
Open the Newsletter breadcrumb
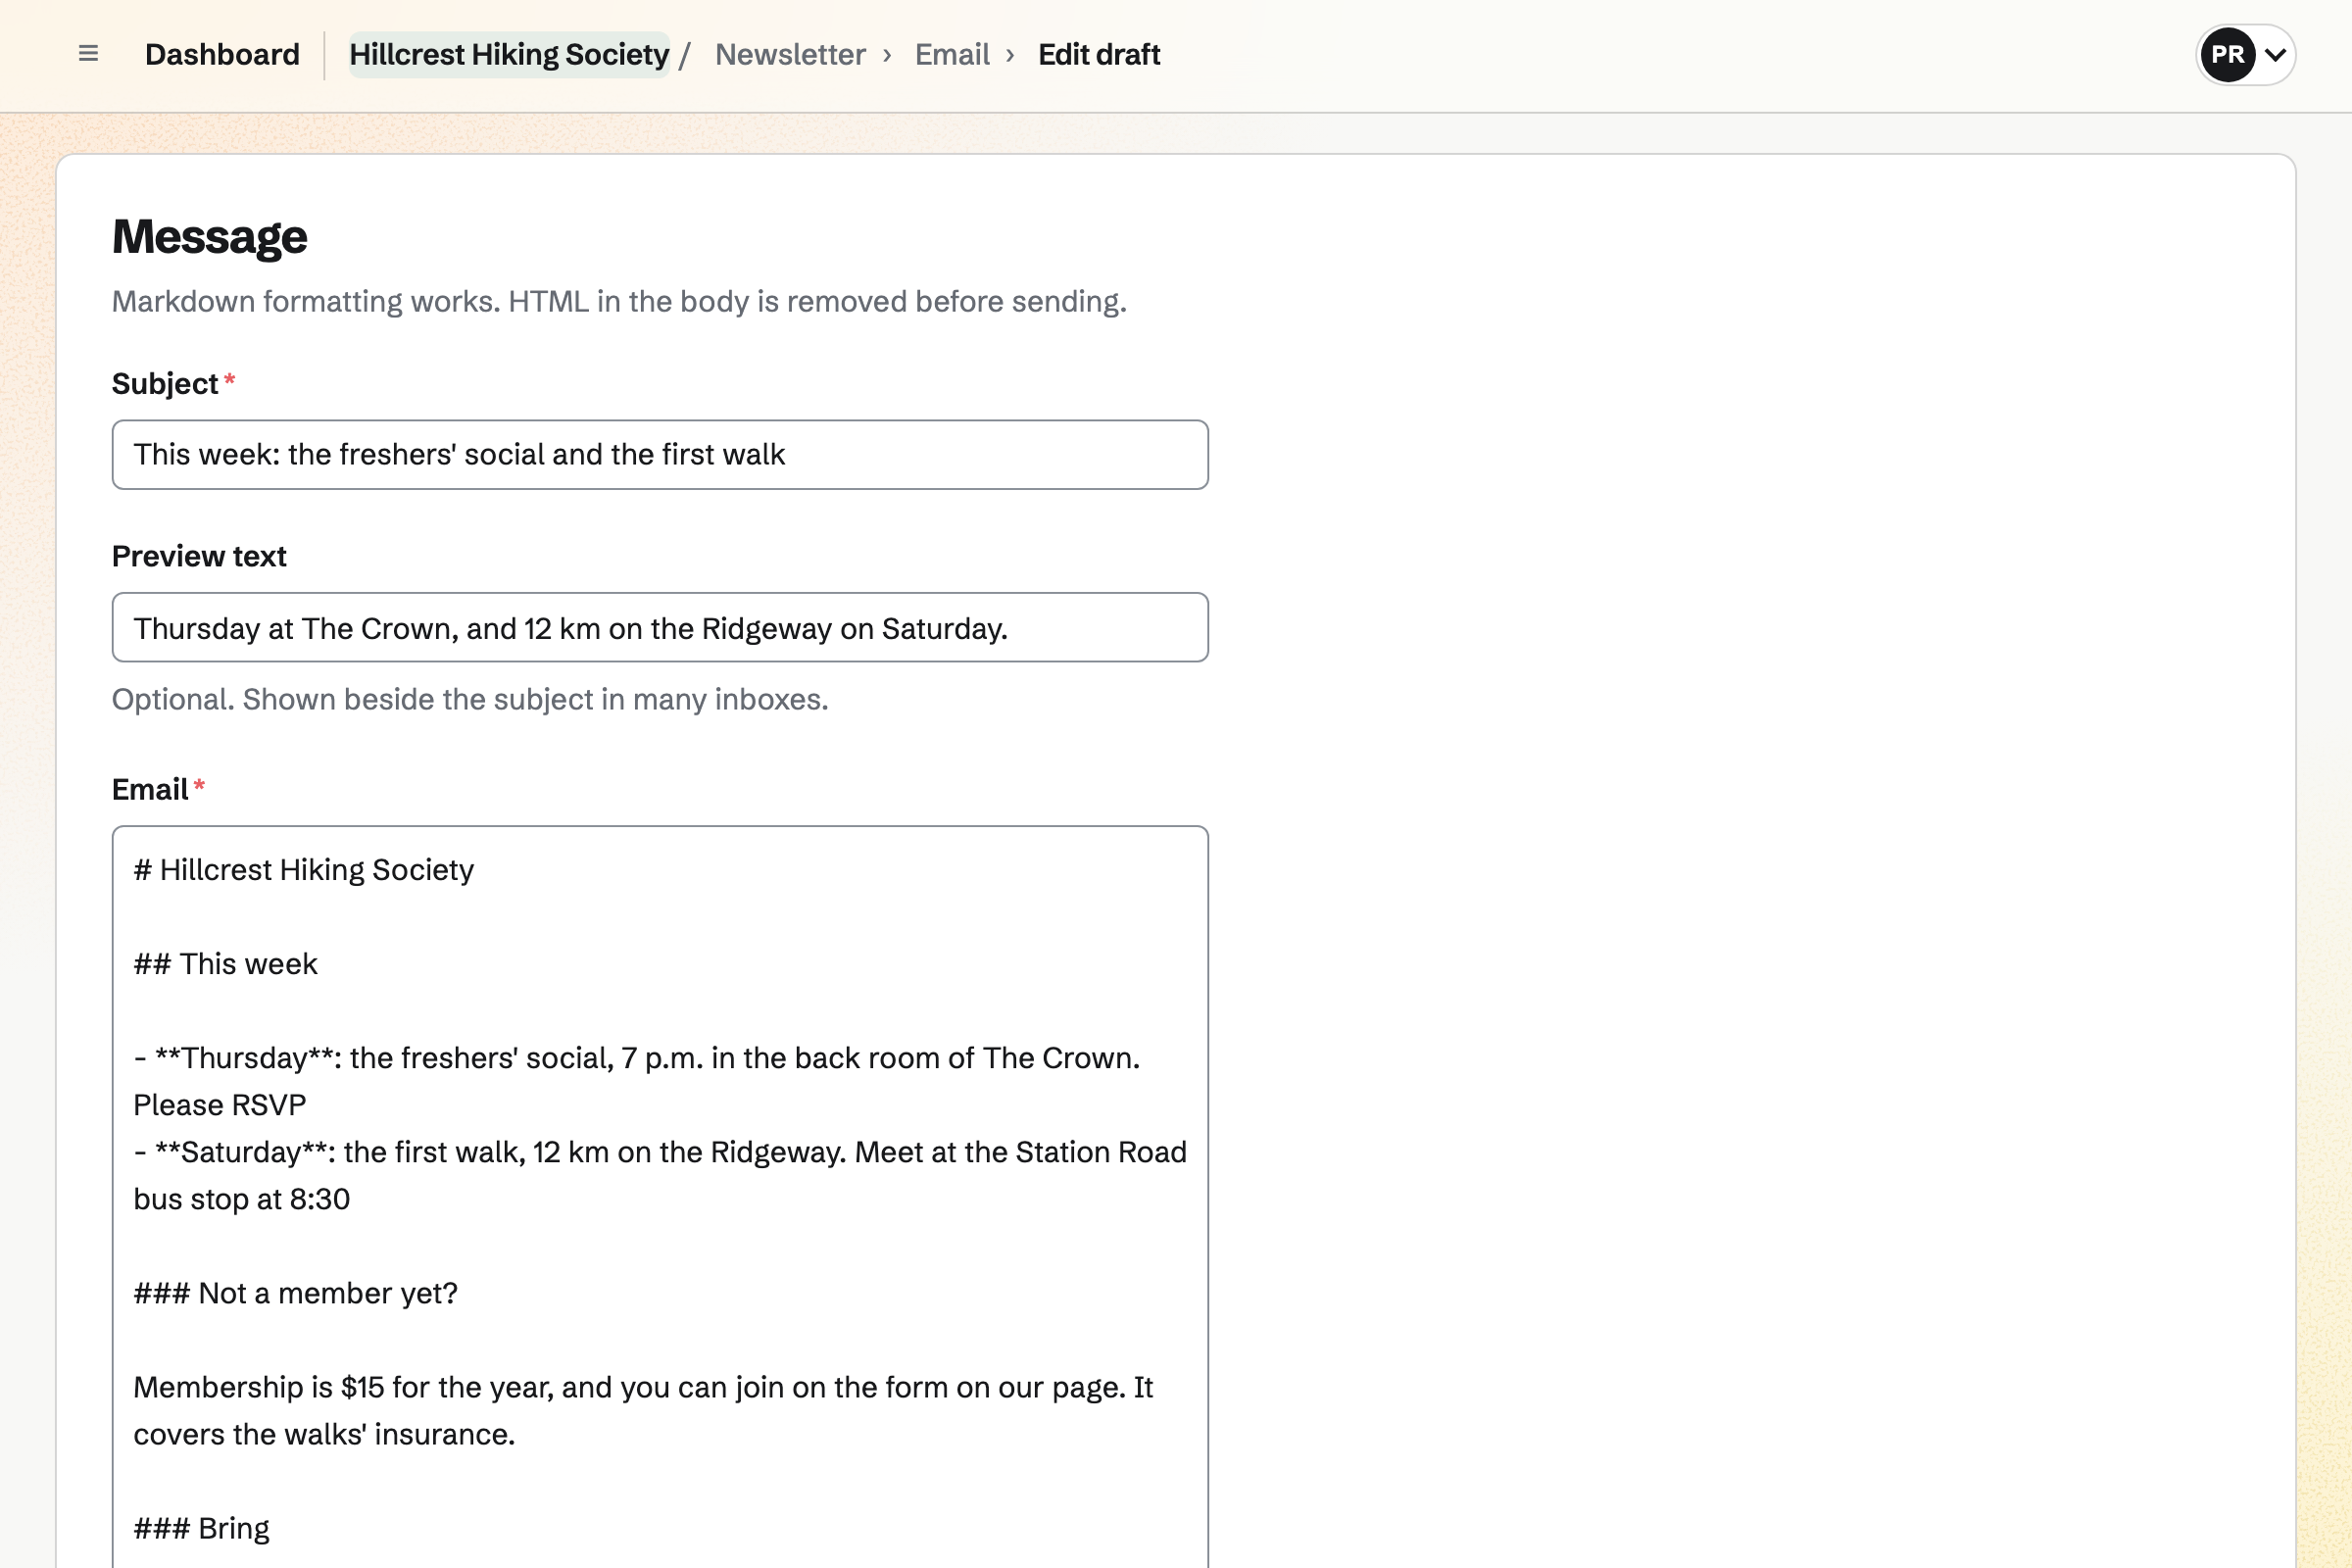click(790, 54)
